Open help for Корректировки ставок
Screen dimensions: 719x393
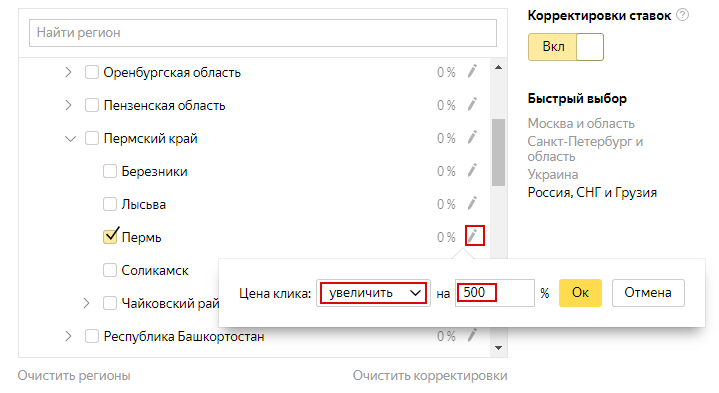coord(682,15)
